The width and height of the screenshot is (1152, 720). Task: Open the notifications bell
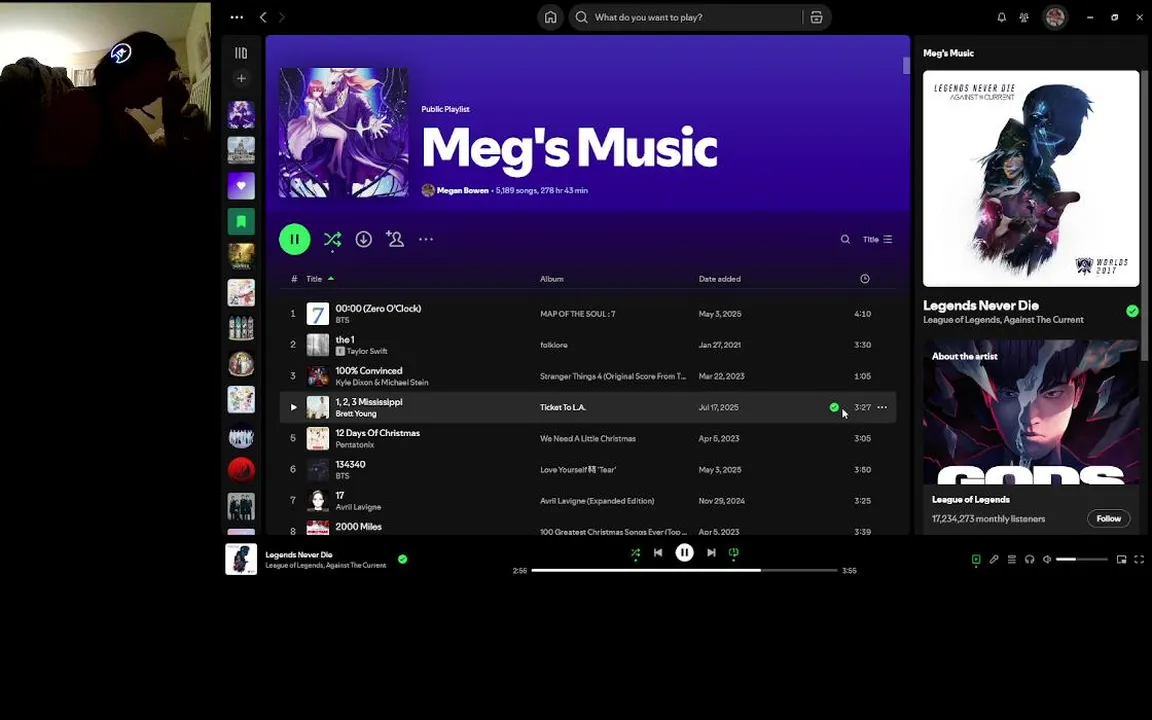tap(1001, 17)
